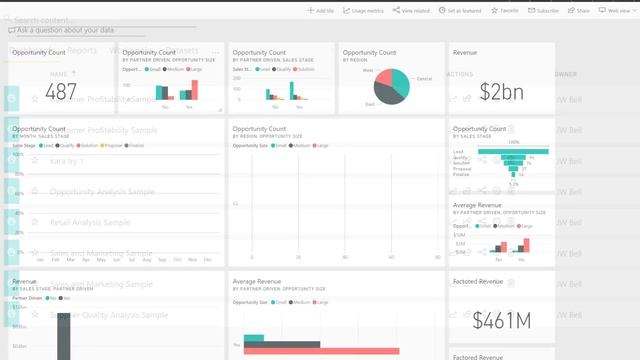The image size is (640, 360).
Task: Open the Share option
Action: pyautogui.click(x=579, y=11)
